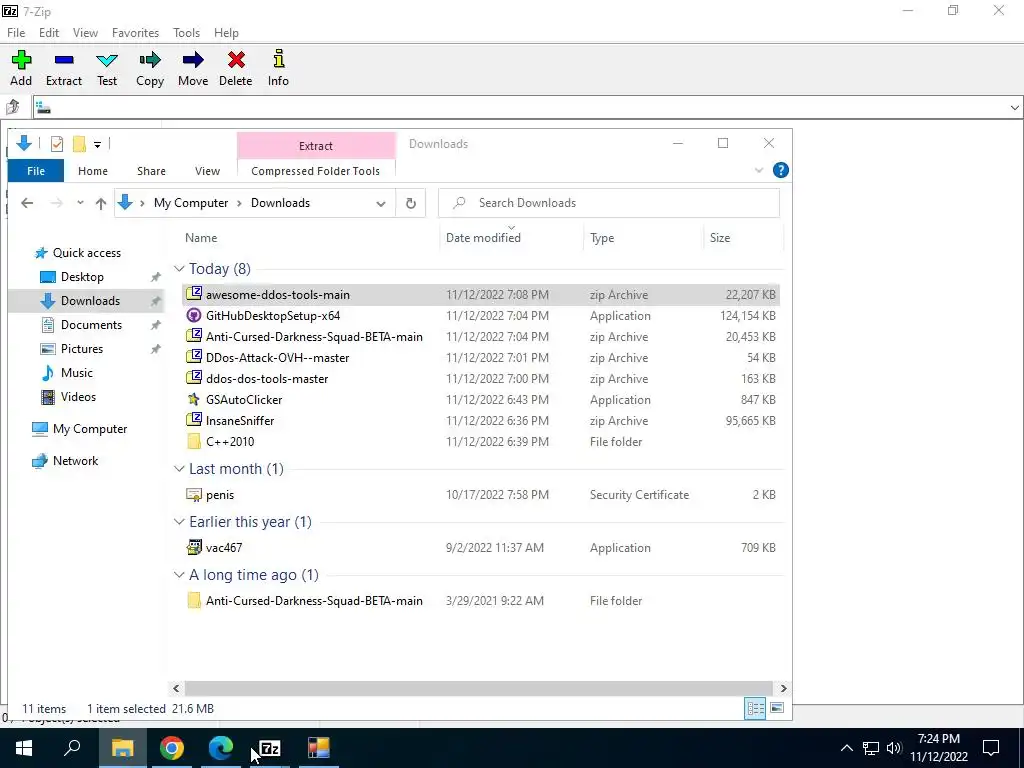
Task: Collapse the Earlier this year (1) group
Action: (179, 521)
